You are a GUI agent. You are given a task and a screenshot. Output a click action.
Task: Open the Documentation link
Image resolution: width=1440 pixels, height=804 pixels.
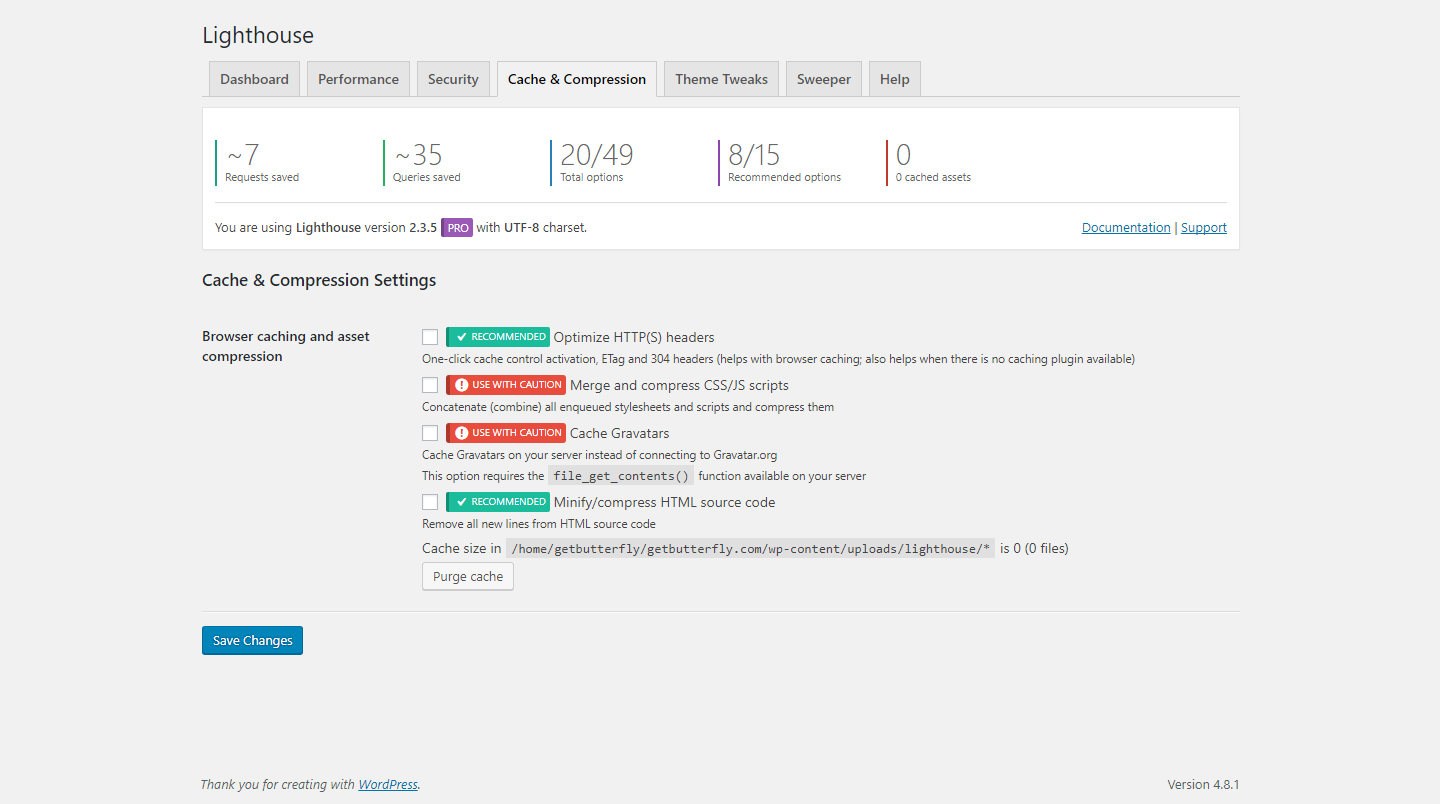click(1126, 227)
